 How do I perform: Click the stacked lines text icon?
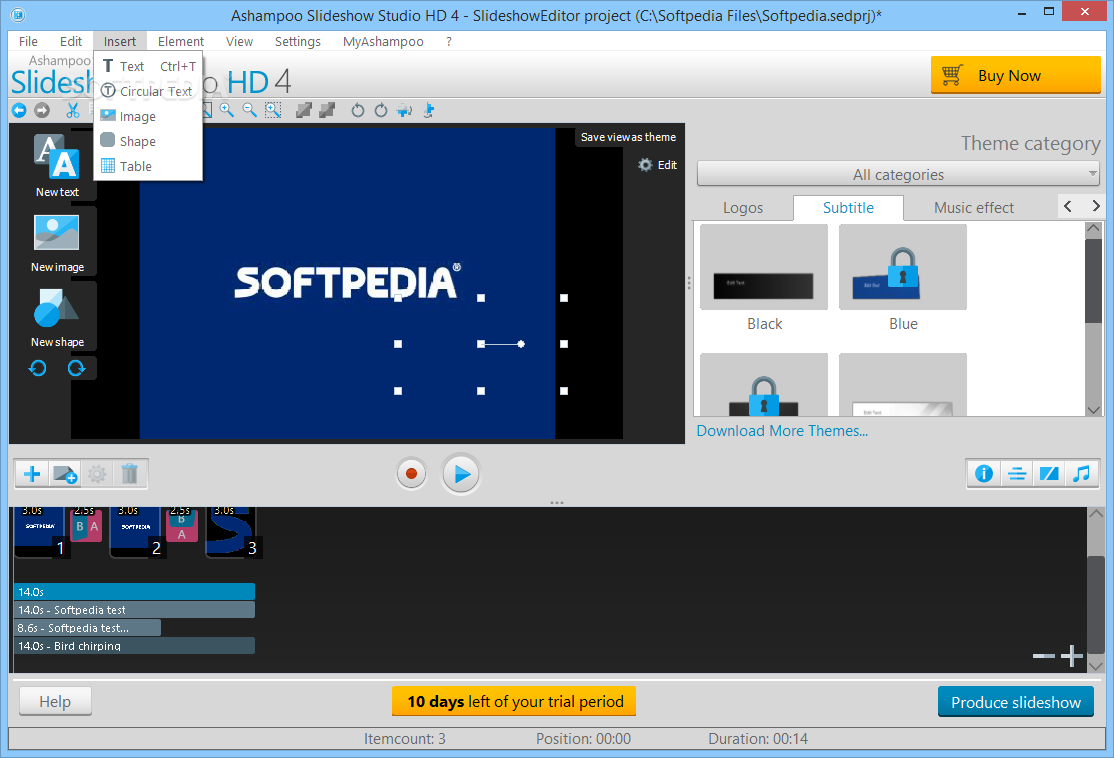click(x=1017, y=474)
